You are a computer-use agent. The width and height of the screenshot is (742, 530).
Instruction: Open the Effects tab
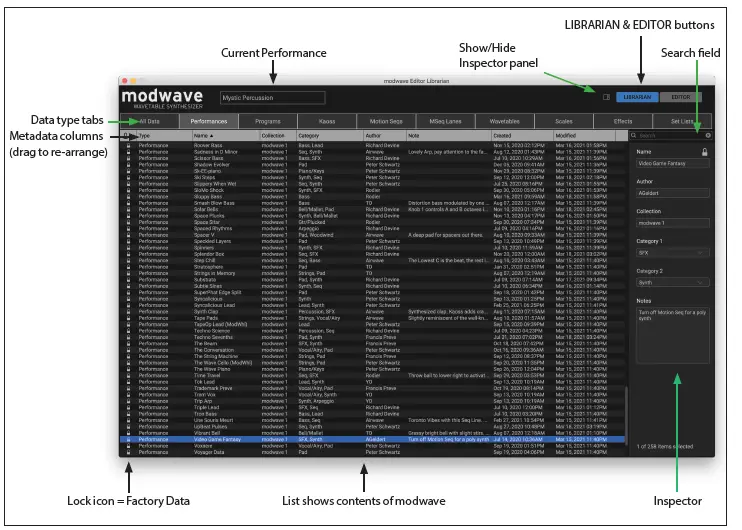[623, 121]
